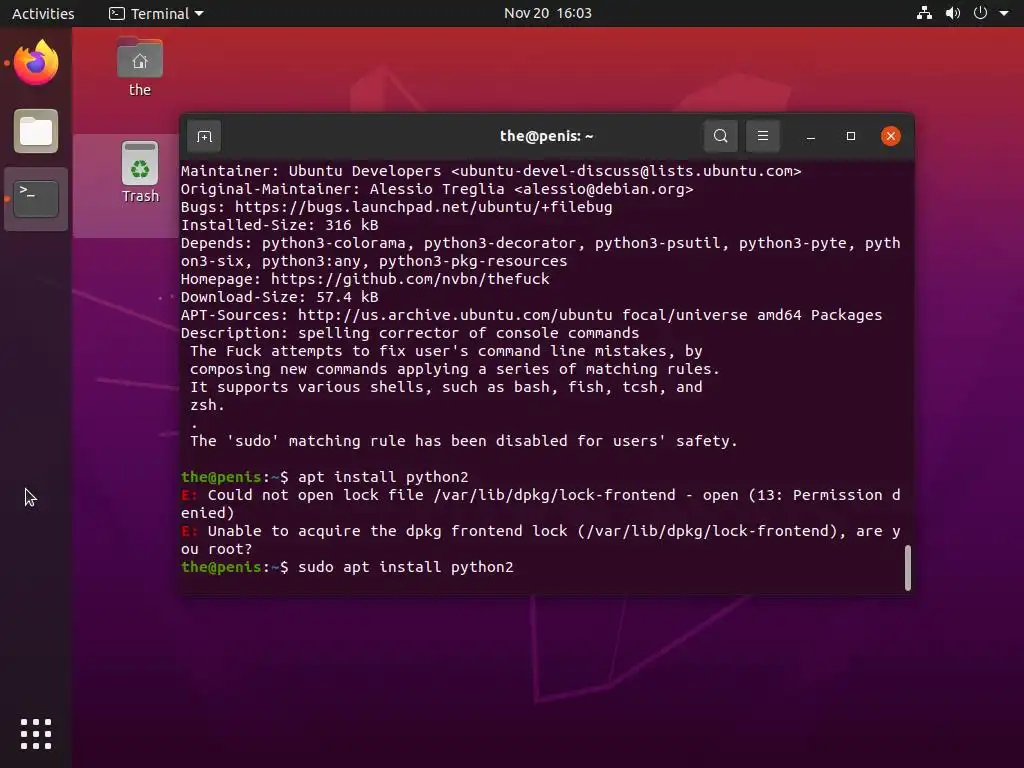Viewport: 1024px width, 768px height.
Task: Open the Trash desktop icon
Action: tap(140, 172)
